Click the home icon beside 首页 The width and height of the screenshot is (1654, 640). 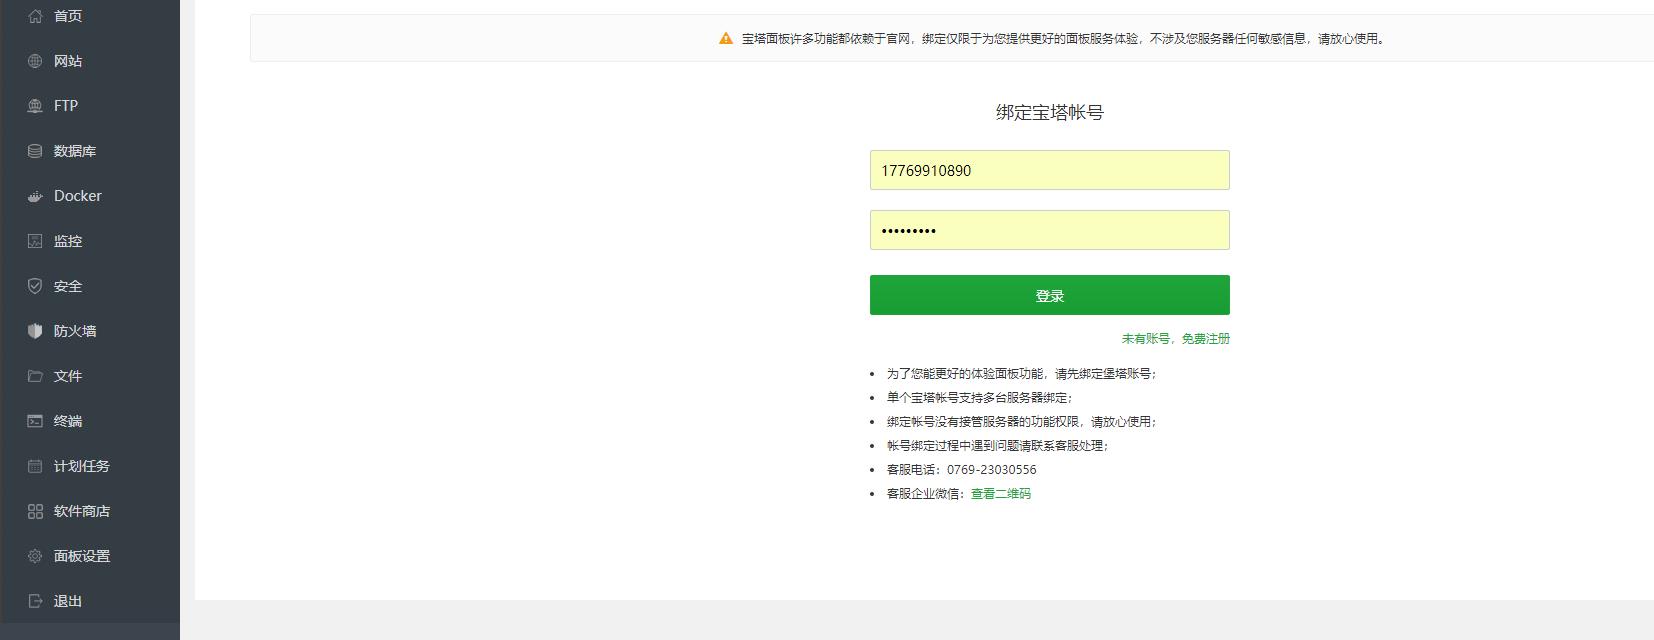35,16
